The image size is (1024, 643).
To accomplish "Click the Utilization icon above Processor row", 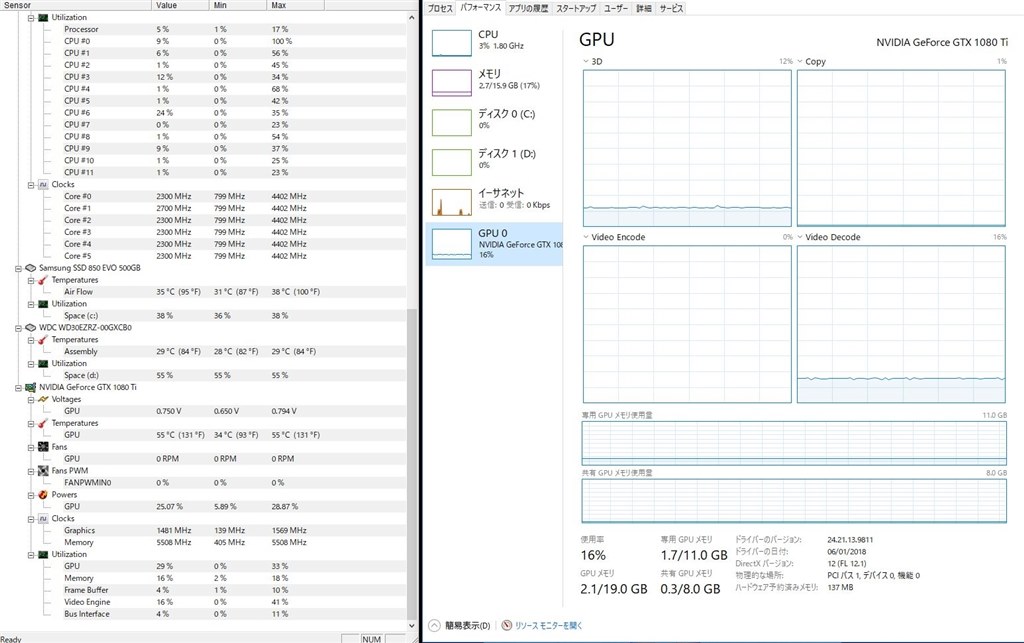I will pos(43,18).
